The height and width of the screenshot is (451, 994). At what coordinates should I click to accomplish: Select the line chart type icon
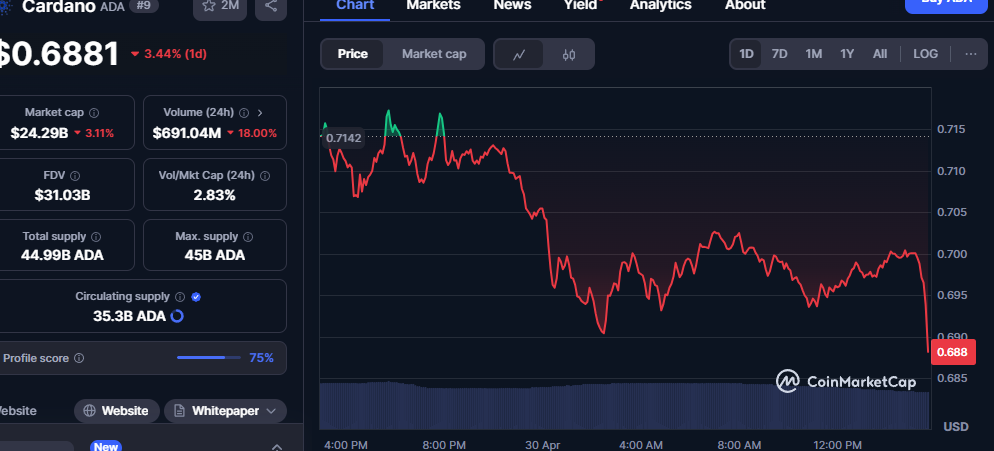click(x=519, y=55)
